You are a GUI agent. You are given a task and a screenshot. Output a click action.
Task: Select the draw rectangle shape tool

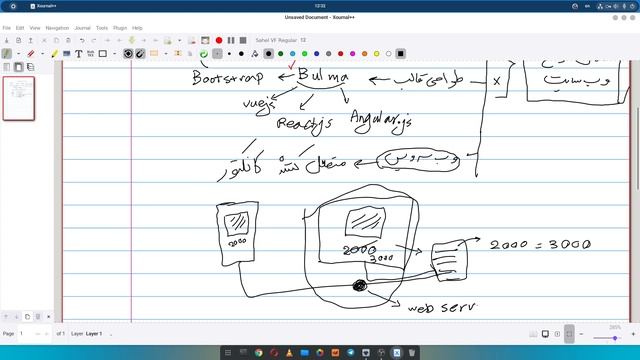[x=103, y=53]
